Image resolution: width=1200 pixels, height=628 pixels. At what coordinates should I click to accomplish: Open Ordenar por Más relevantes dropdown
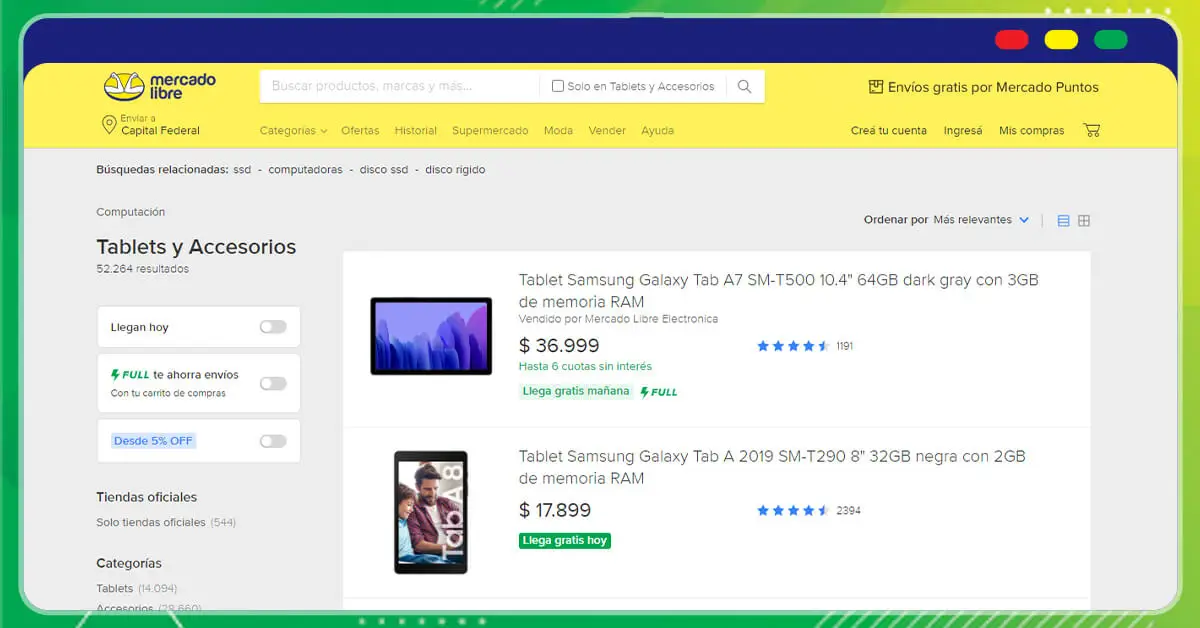coord(981,220)
